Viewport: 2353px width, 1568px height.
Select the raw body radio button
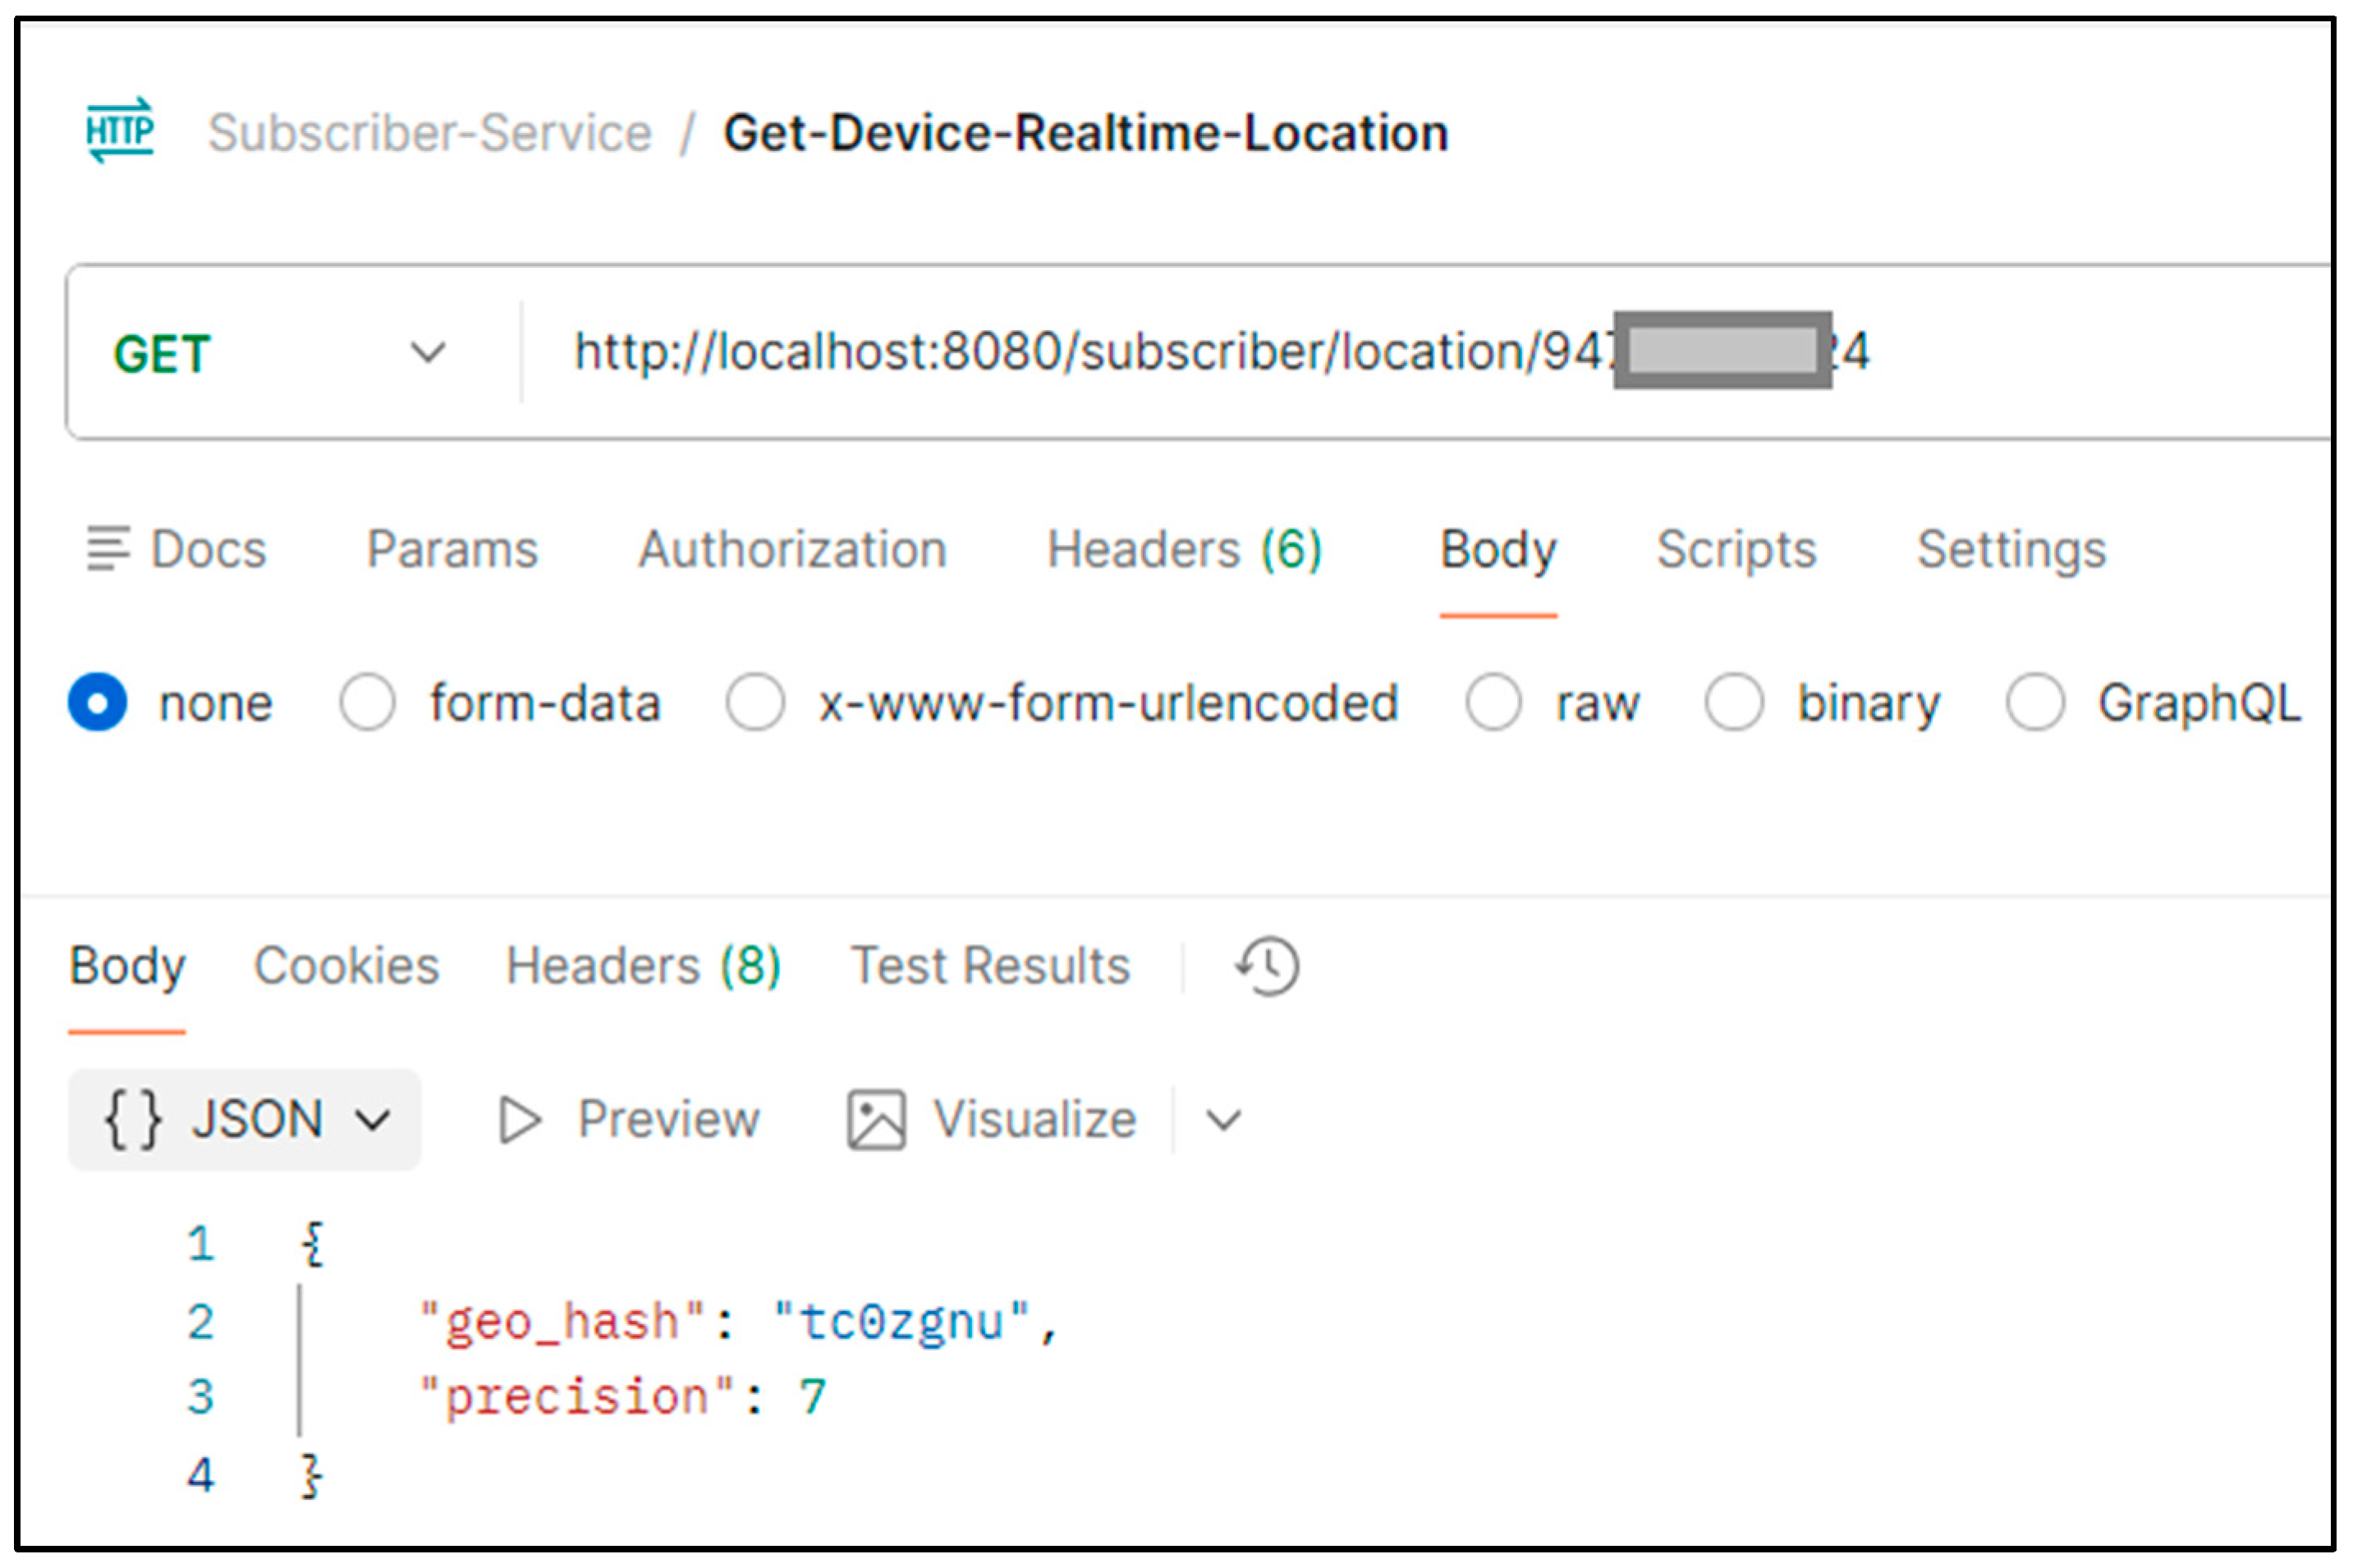coord(1493,703)
